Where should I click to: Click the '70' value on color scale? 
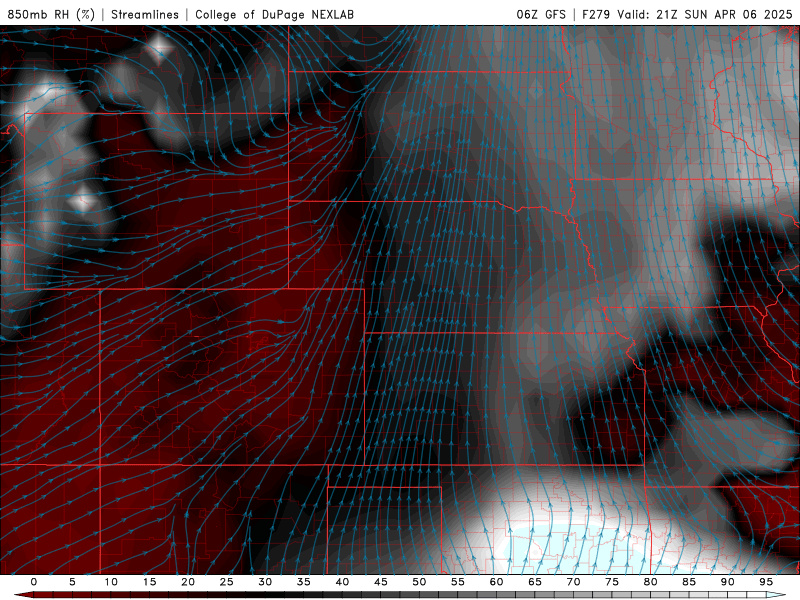(573, 582)
